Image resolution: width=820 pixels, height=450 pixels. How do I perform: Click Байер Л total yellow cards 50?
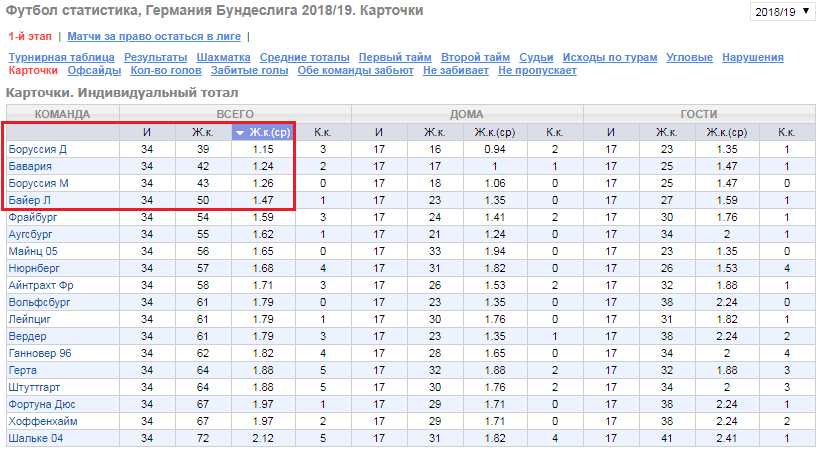[202, 200]
